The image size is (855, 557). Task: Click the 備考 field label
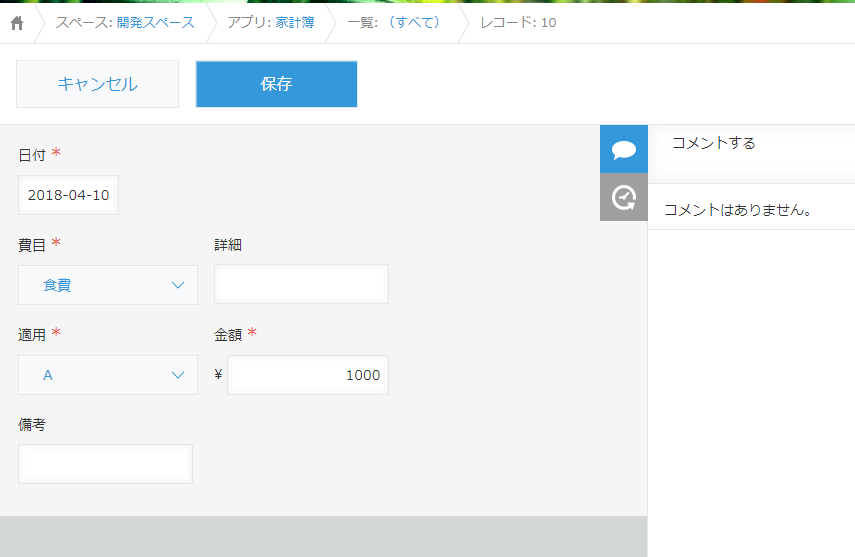pos(32,425)
